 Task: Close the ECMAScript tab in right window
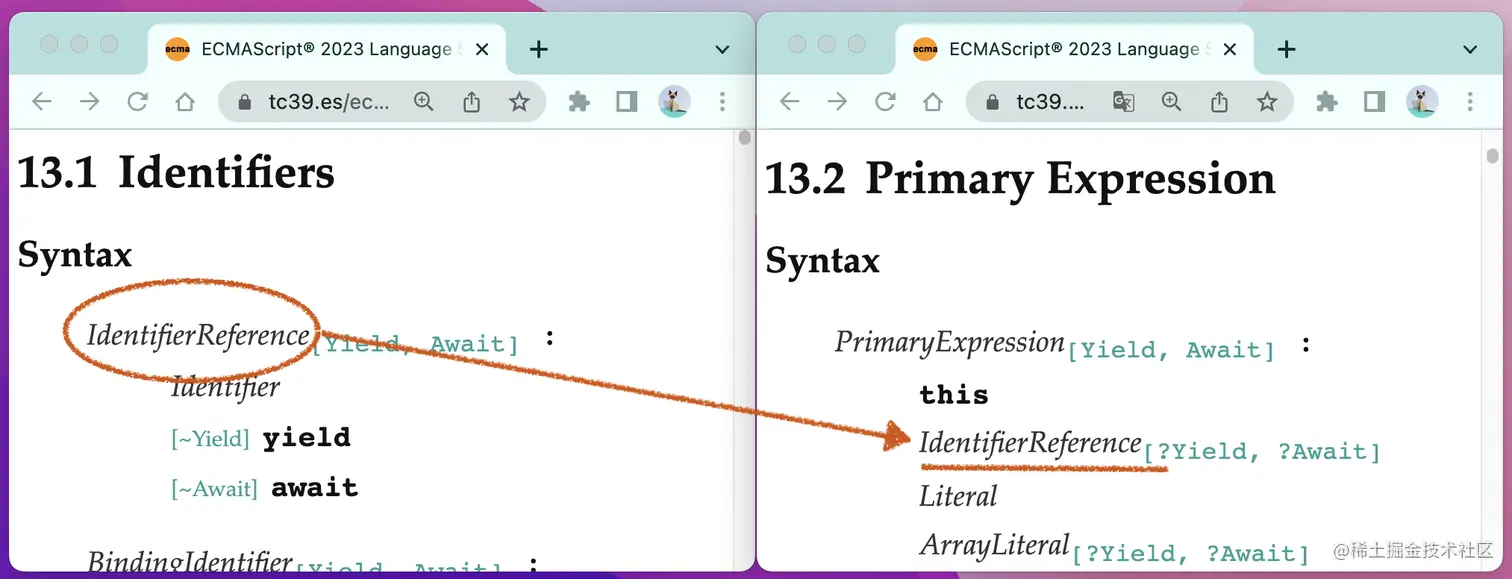pos(1230,49)
